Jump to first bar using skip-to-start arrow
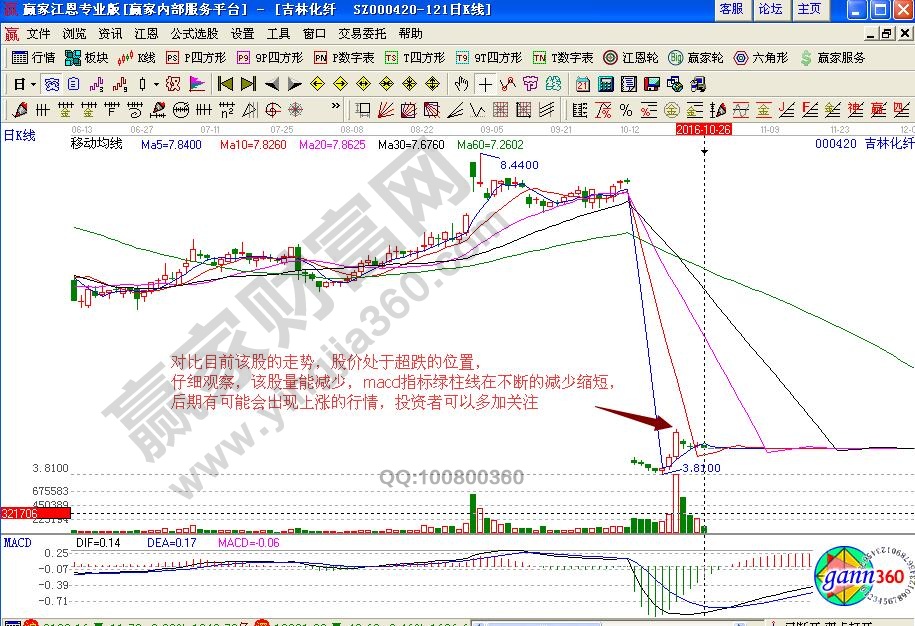 pyautogui.click(x=225, y=84)
